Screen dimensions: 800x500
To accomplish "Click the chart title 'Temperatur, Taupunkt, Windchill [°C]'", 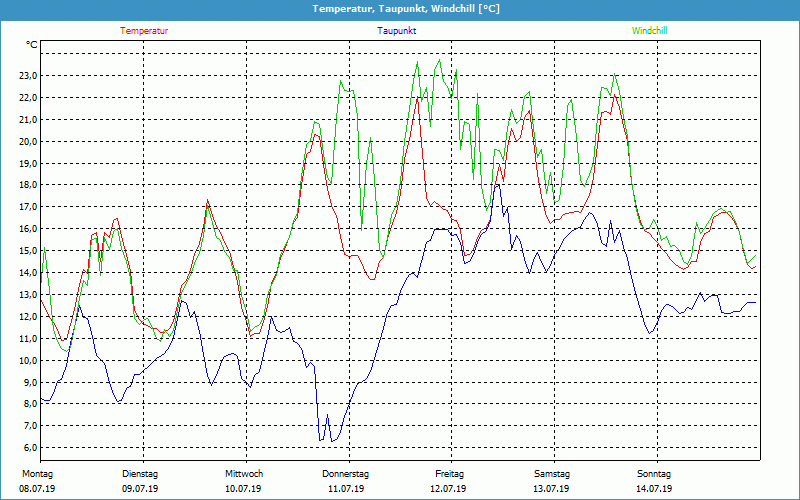I will [x=406, y=9].
